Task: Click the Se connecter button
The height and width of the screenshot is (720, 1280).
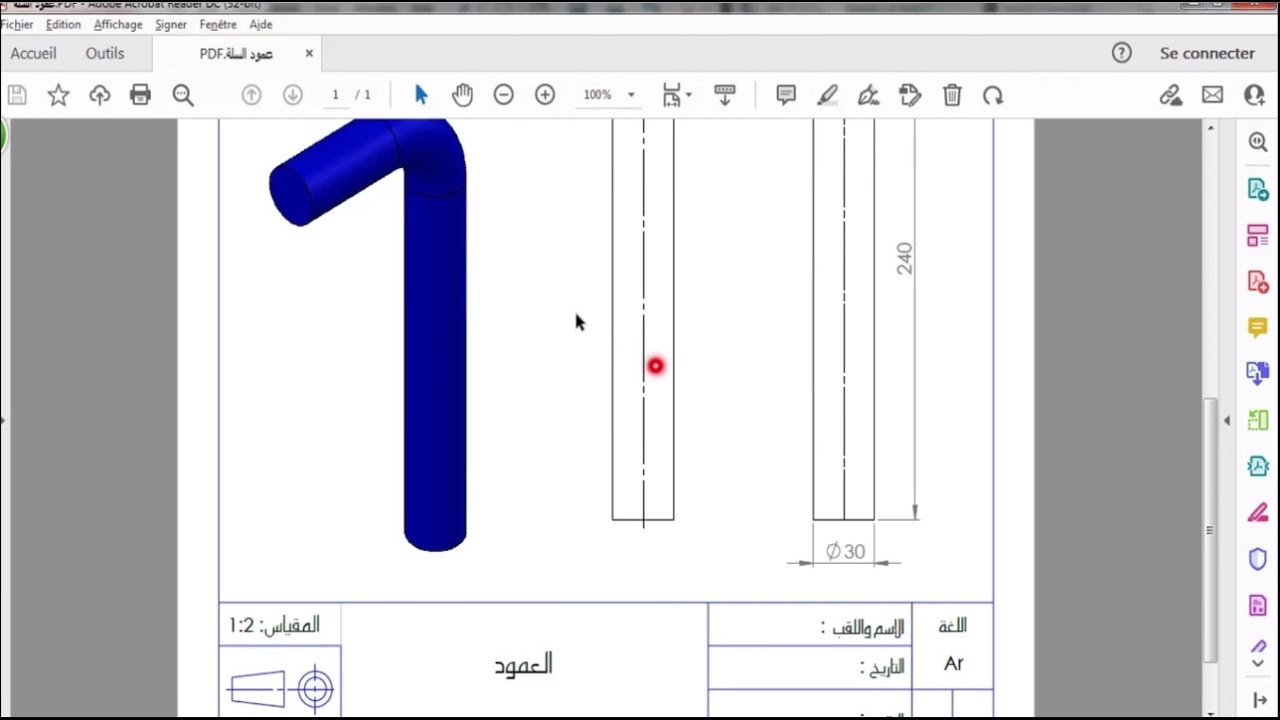Action: tap(1207, 53)
